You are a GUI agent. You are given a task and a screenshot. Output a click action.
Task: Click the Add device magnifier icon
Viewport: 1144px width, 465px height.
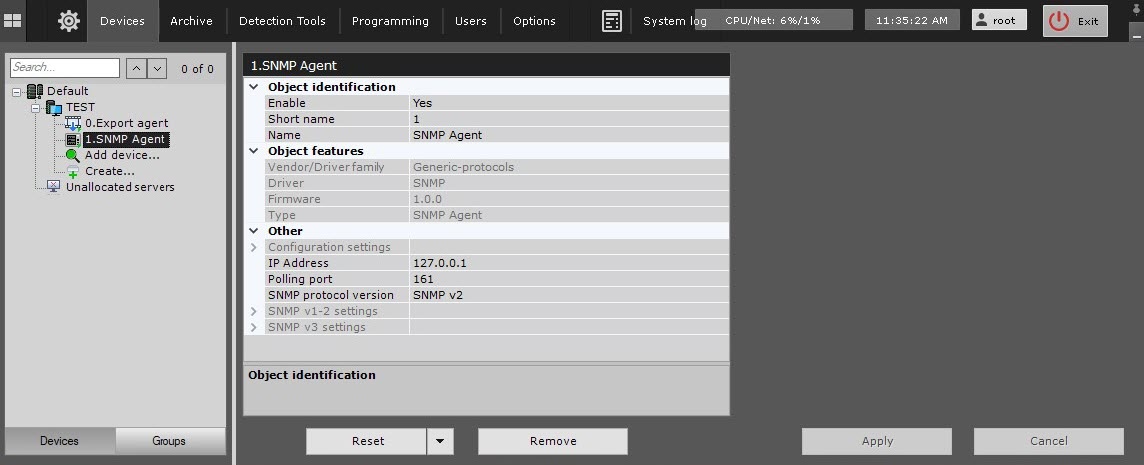pos(72,155)
